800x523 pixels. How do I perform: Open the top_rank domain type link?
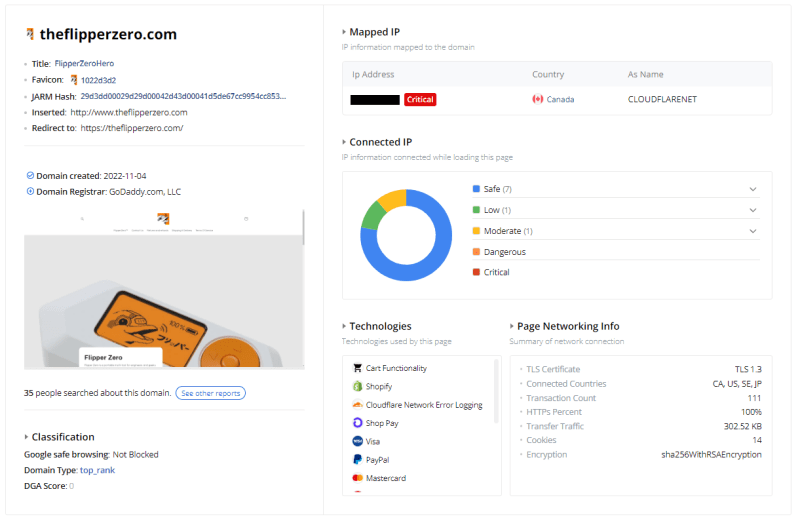click(97, 470)
